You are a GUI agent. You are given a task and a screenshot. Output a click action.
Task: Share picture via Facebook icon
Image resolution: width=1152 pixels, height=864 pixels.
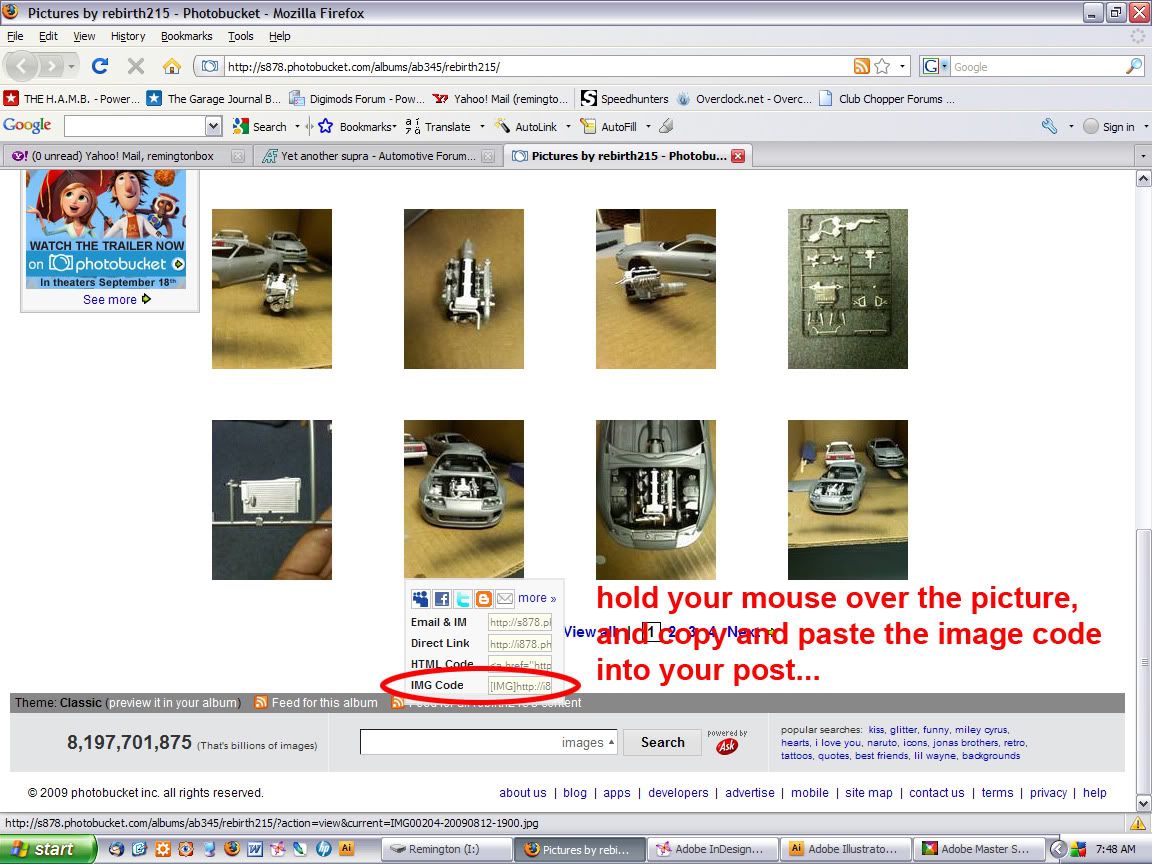click(441, 599)
